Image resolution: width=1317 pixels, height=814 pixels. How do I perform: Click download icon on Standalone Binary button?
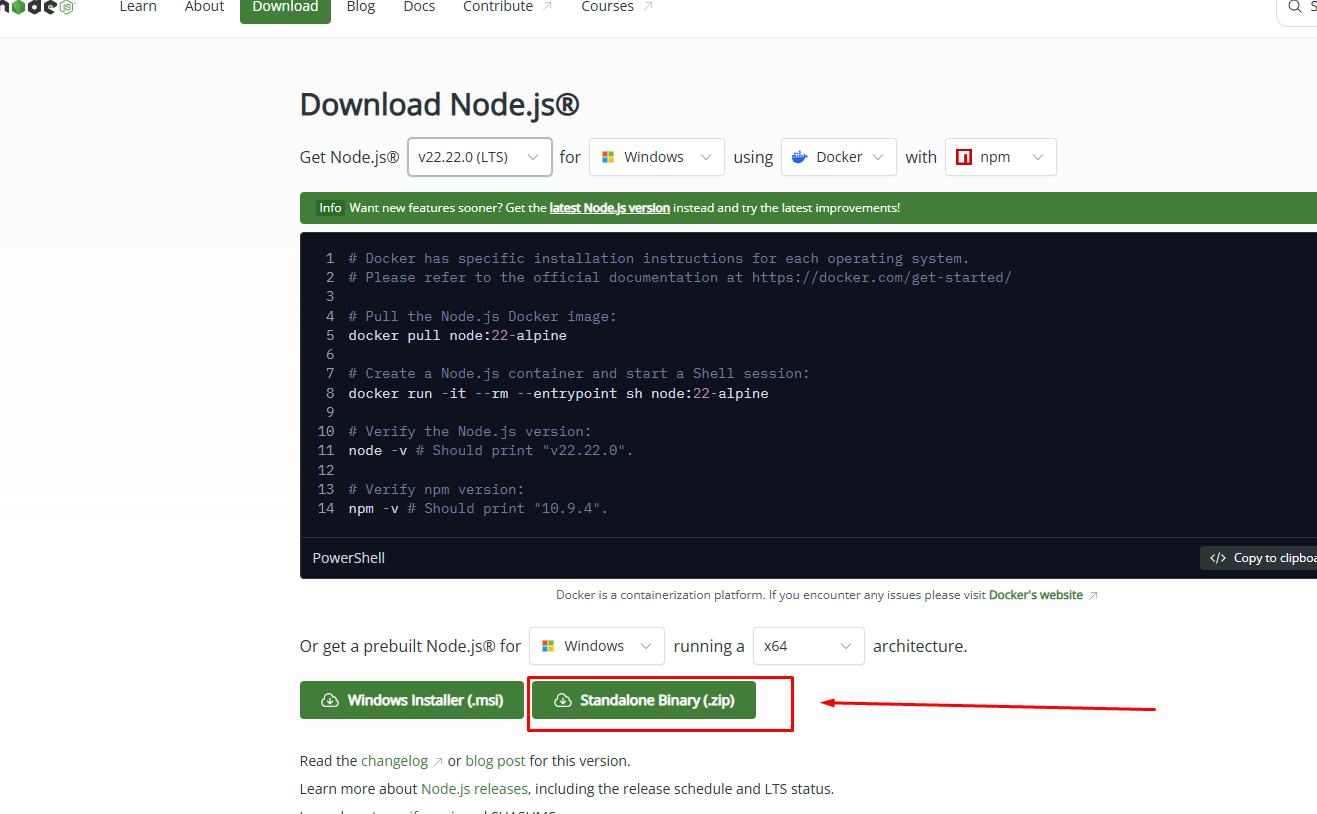tap(563, 701)
